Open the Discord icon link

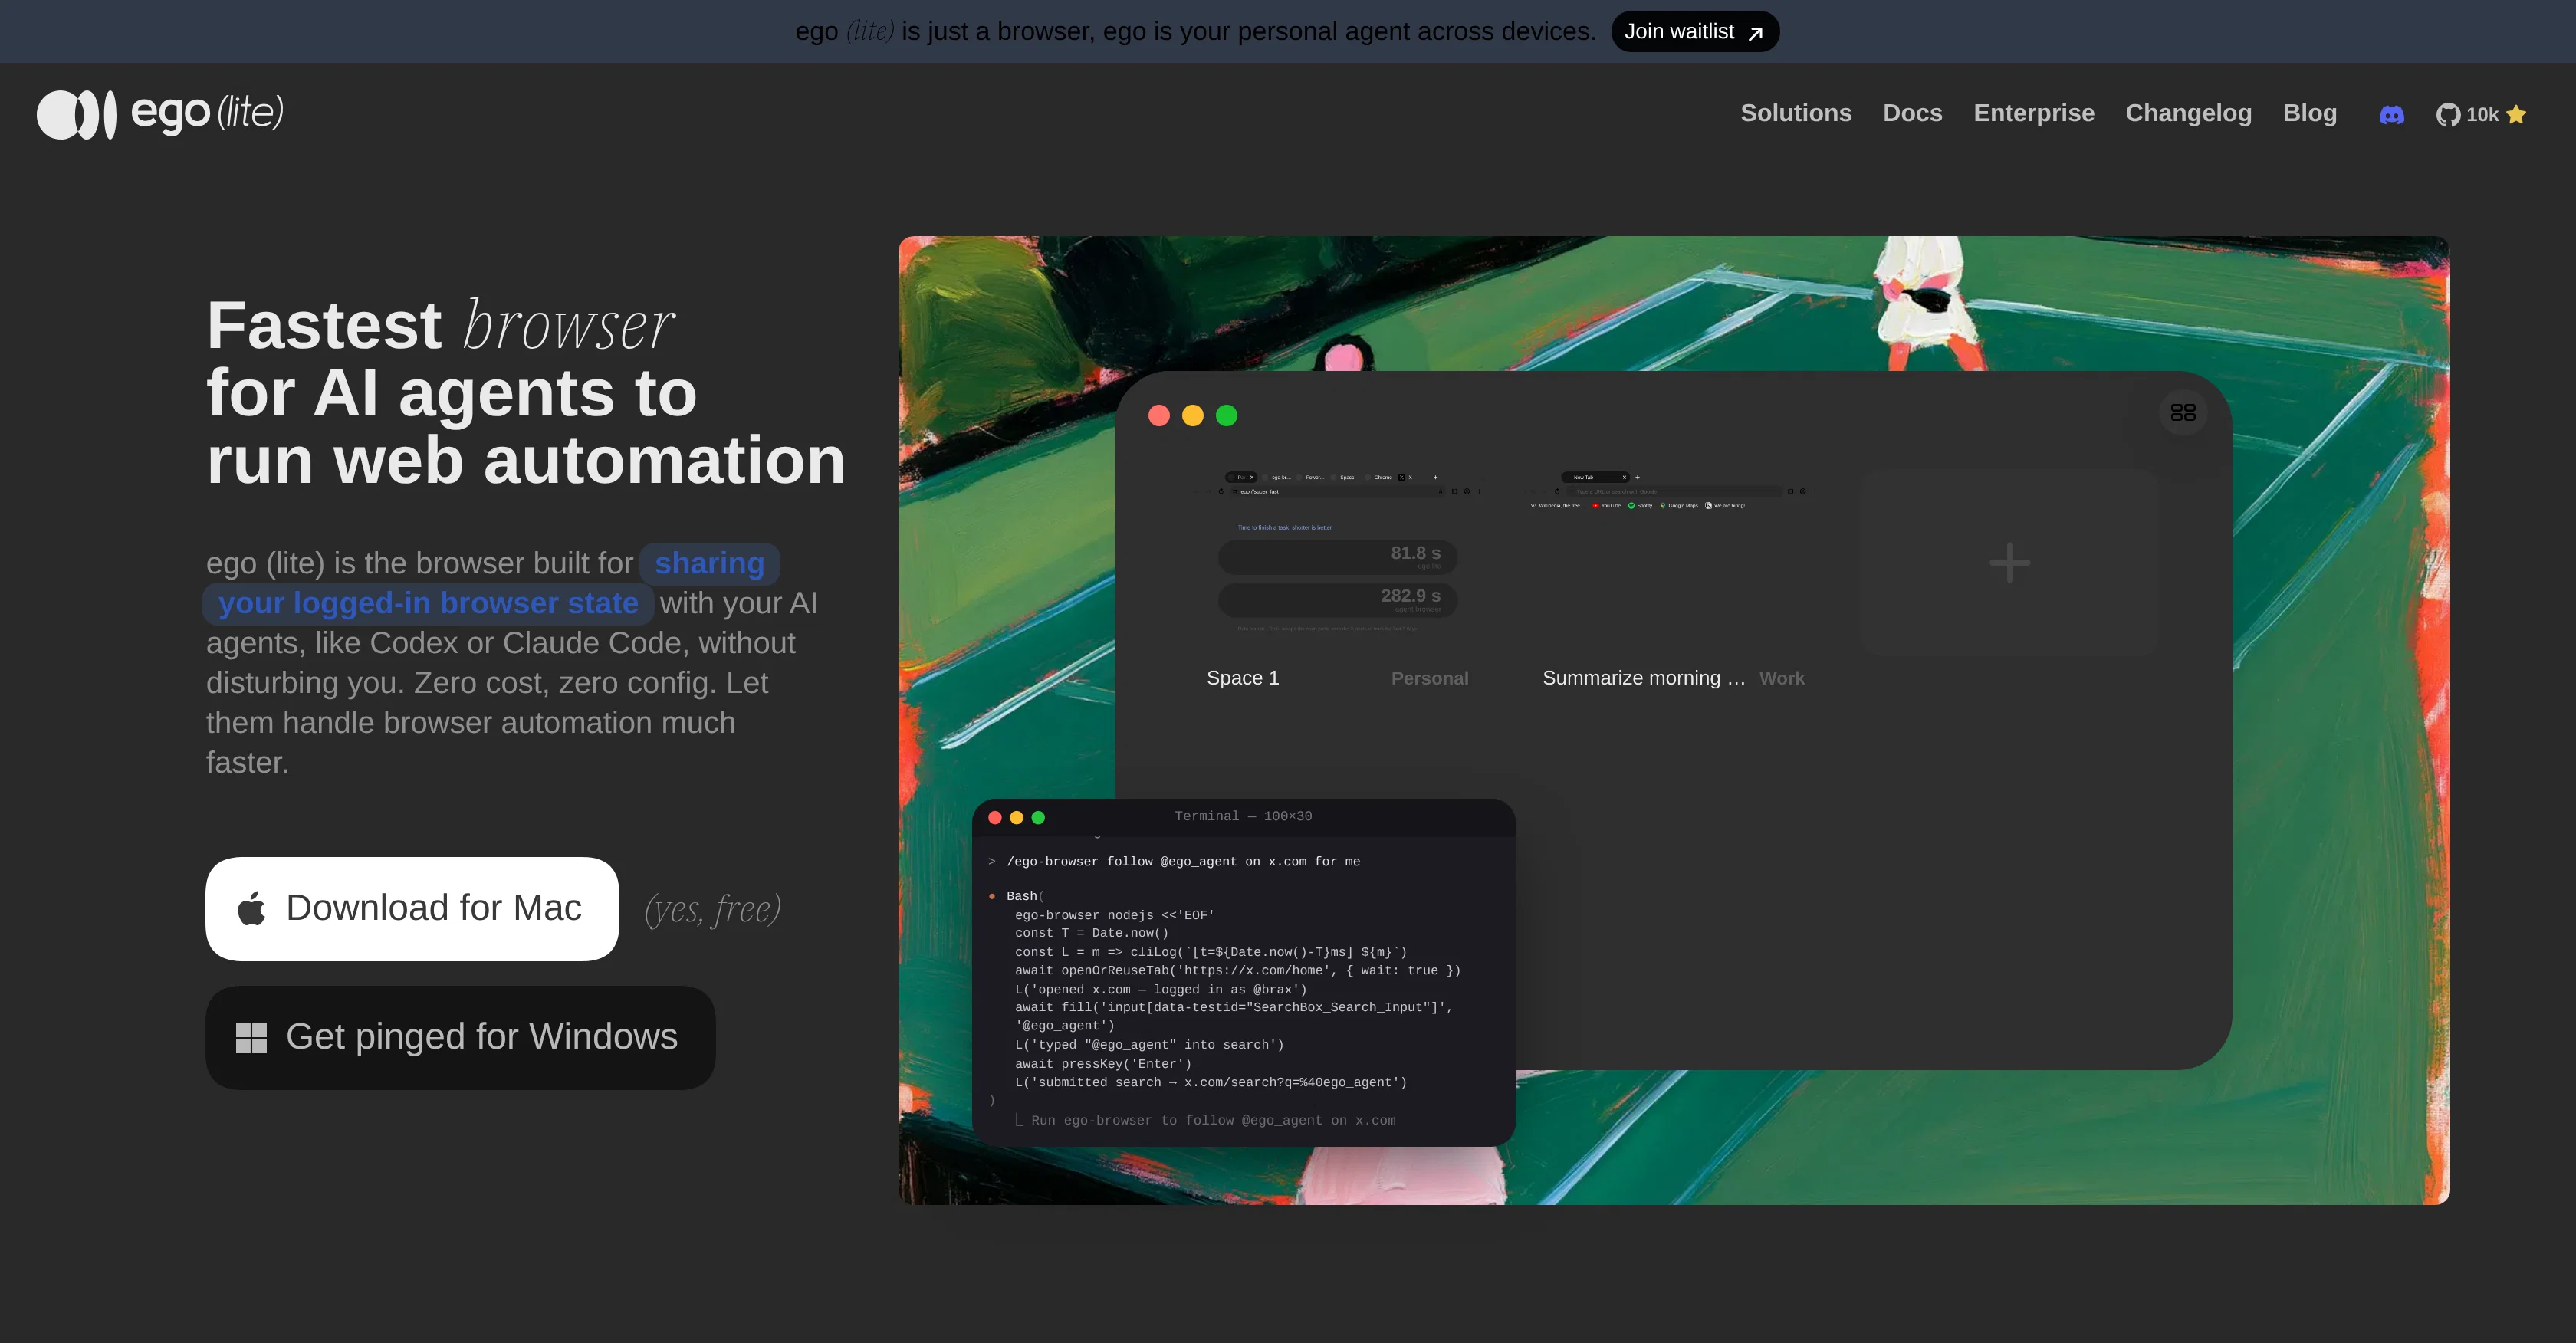coord(2391,114)
